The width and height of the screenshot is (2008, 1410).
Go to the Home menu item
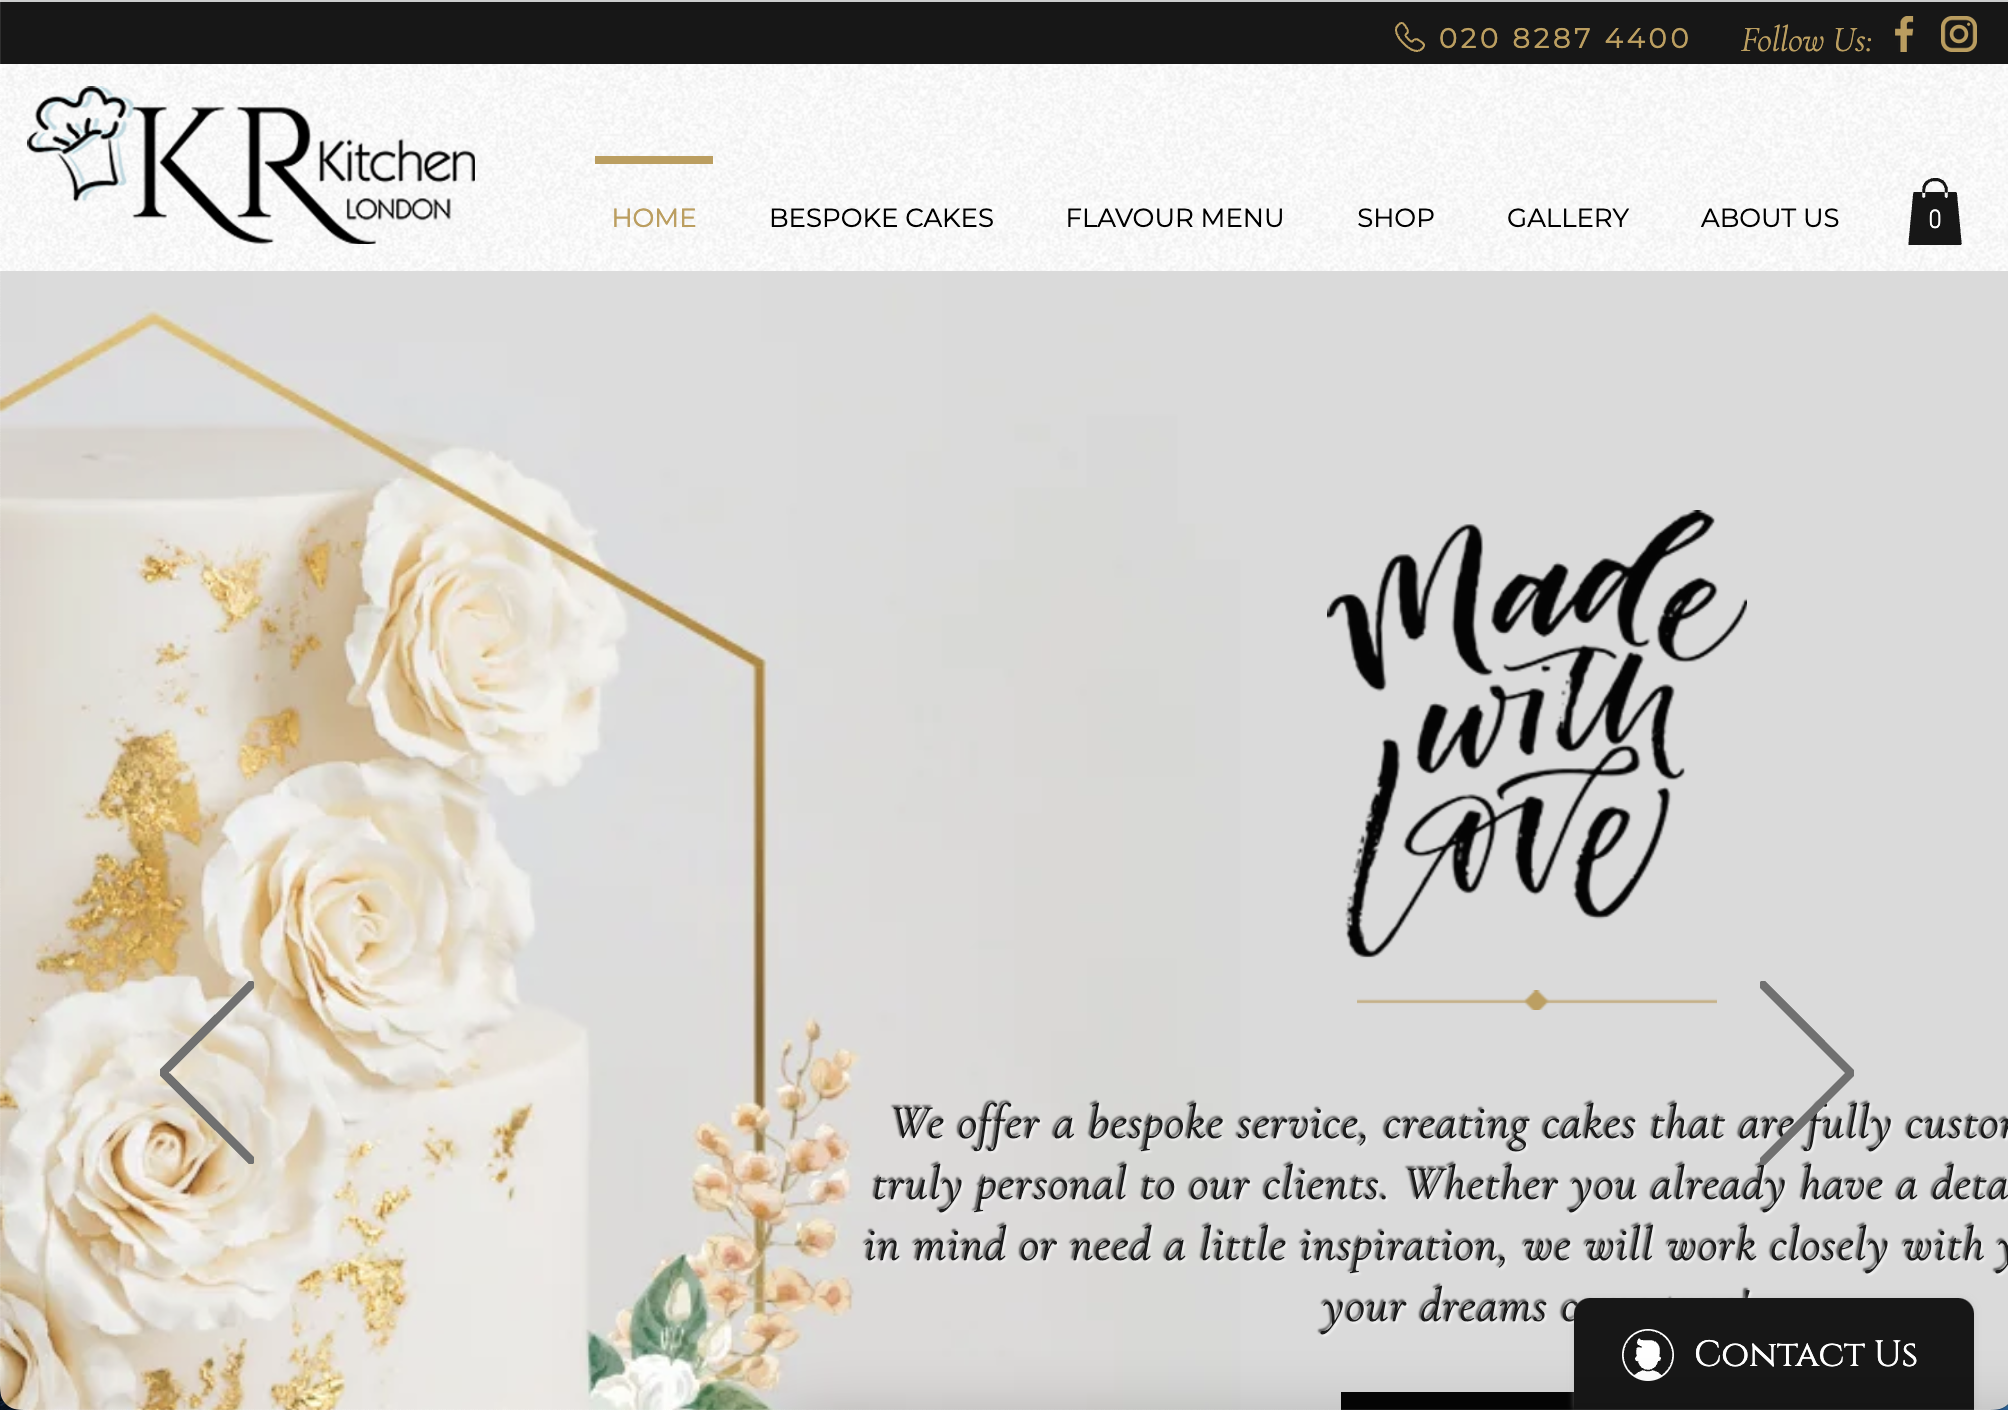(654, 218)
